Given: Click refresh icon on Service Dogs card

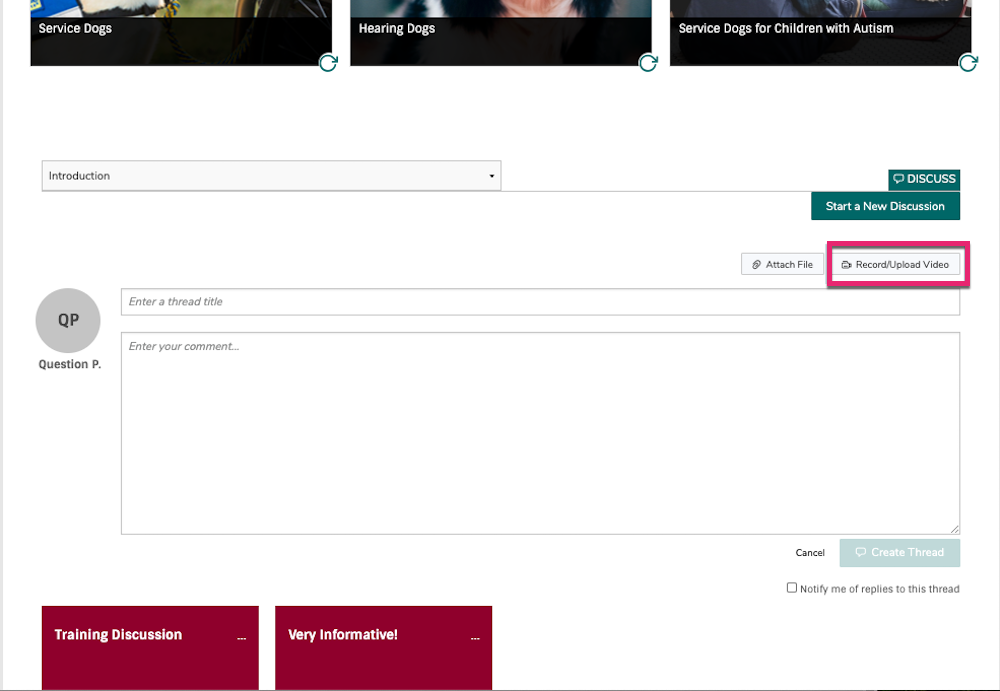Looking at the screenshot, I should point(328,63).
